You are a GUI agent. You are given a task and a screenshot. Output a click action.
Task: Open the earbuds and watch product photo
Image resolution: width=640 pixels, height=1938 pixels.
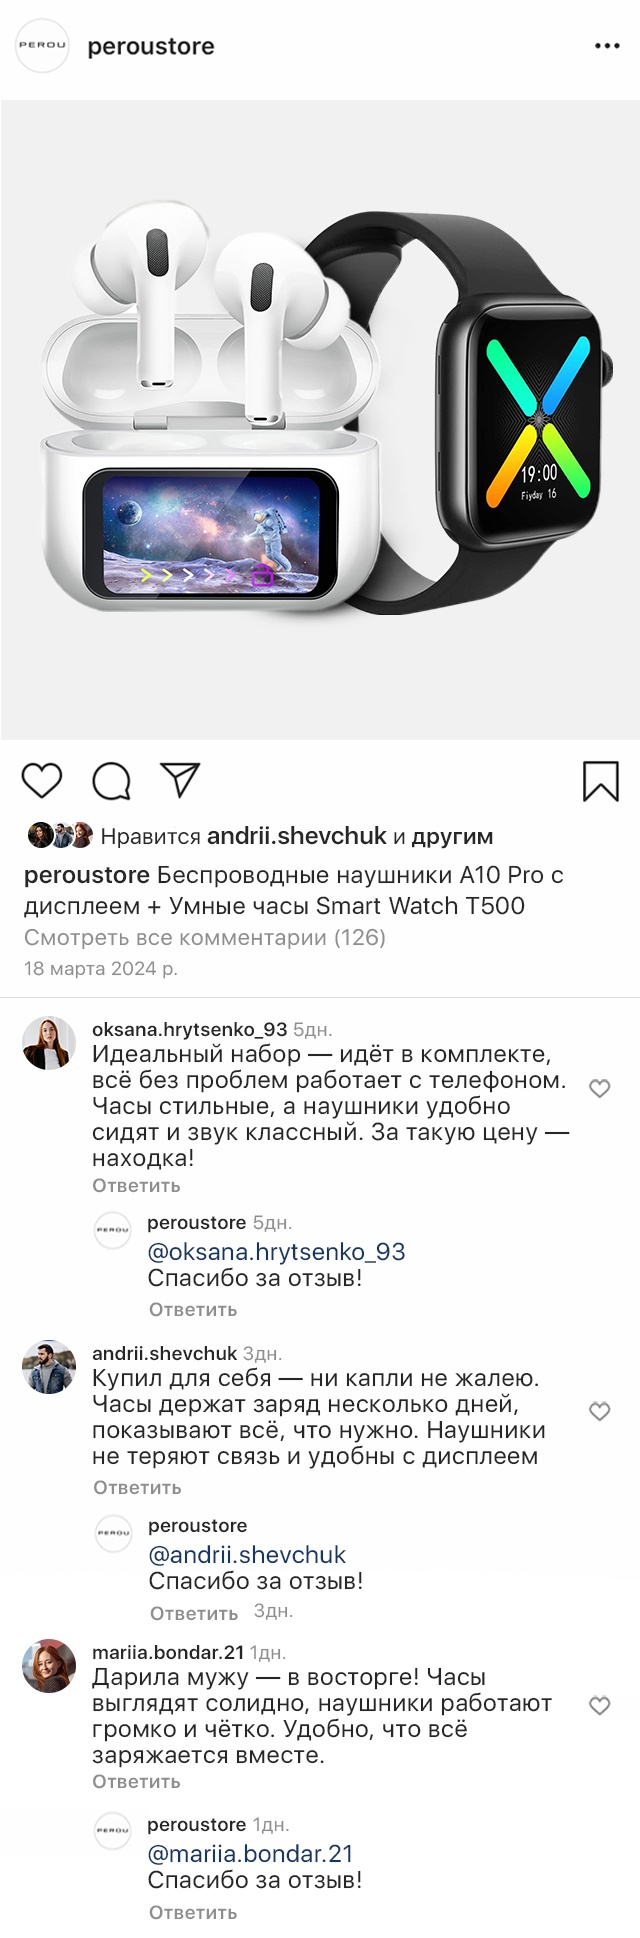pyautogui.click(x=320, y=420)
